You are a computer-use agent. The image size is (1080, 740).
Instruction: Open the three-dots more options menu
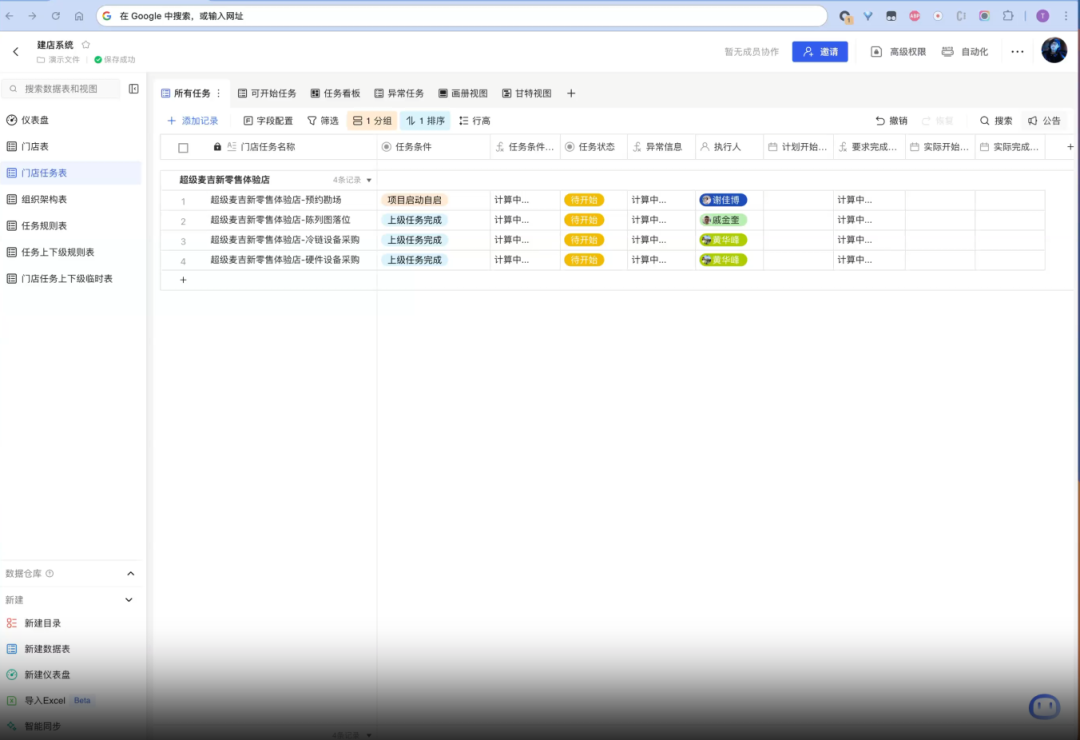click(1017, 51)
